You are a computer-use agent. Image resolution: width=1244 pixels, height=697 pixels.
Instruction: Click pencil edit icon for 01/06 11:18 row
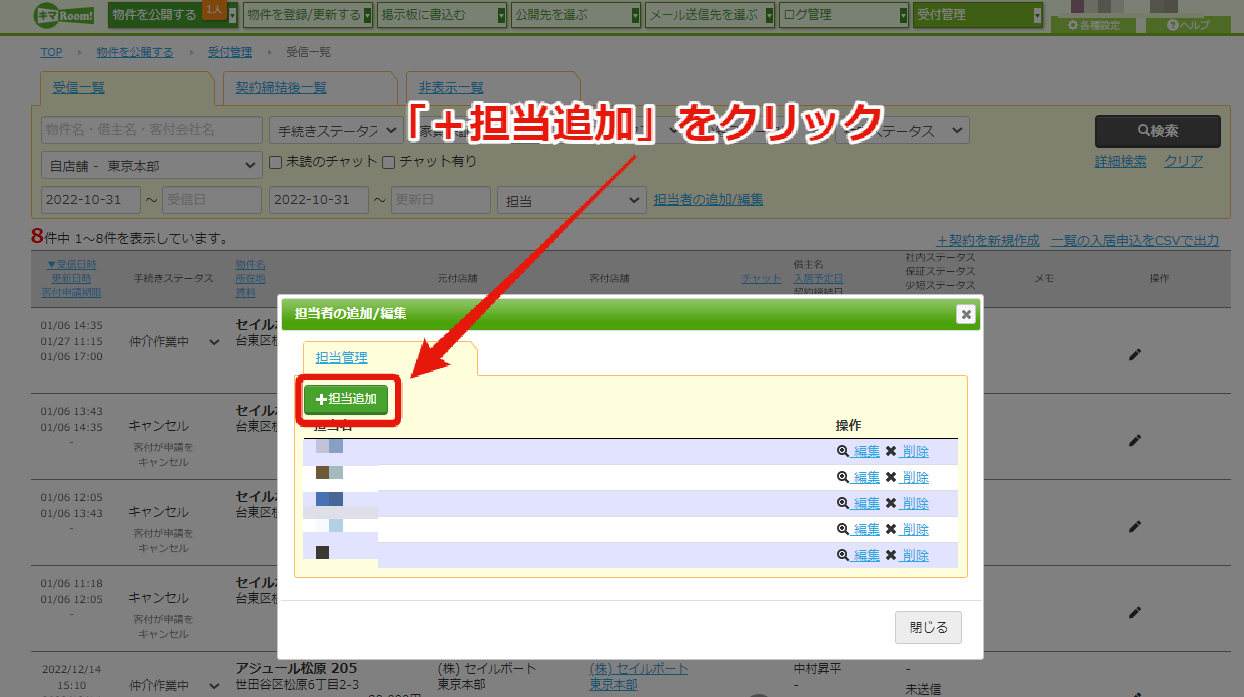[1135, 612]
